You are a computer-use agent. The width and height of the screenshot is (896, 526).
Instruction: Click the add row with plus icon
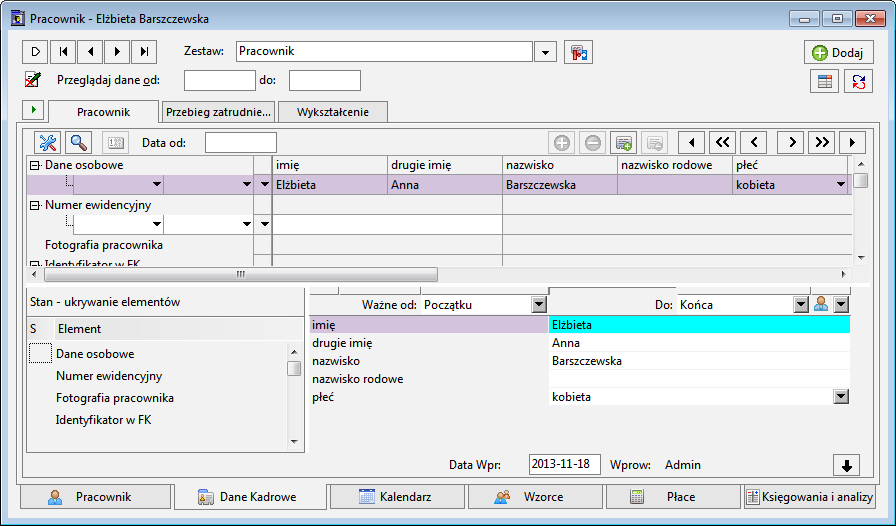[x=624, y=142]
